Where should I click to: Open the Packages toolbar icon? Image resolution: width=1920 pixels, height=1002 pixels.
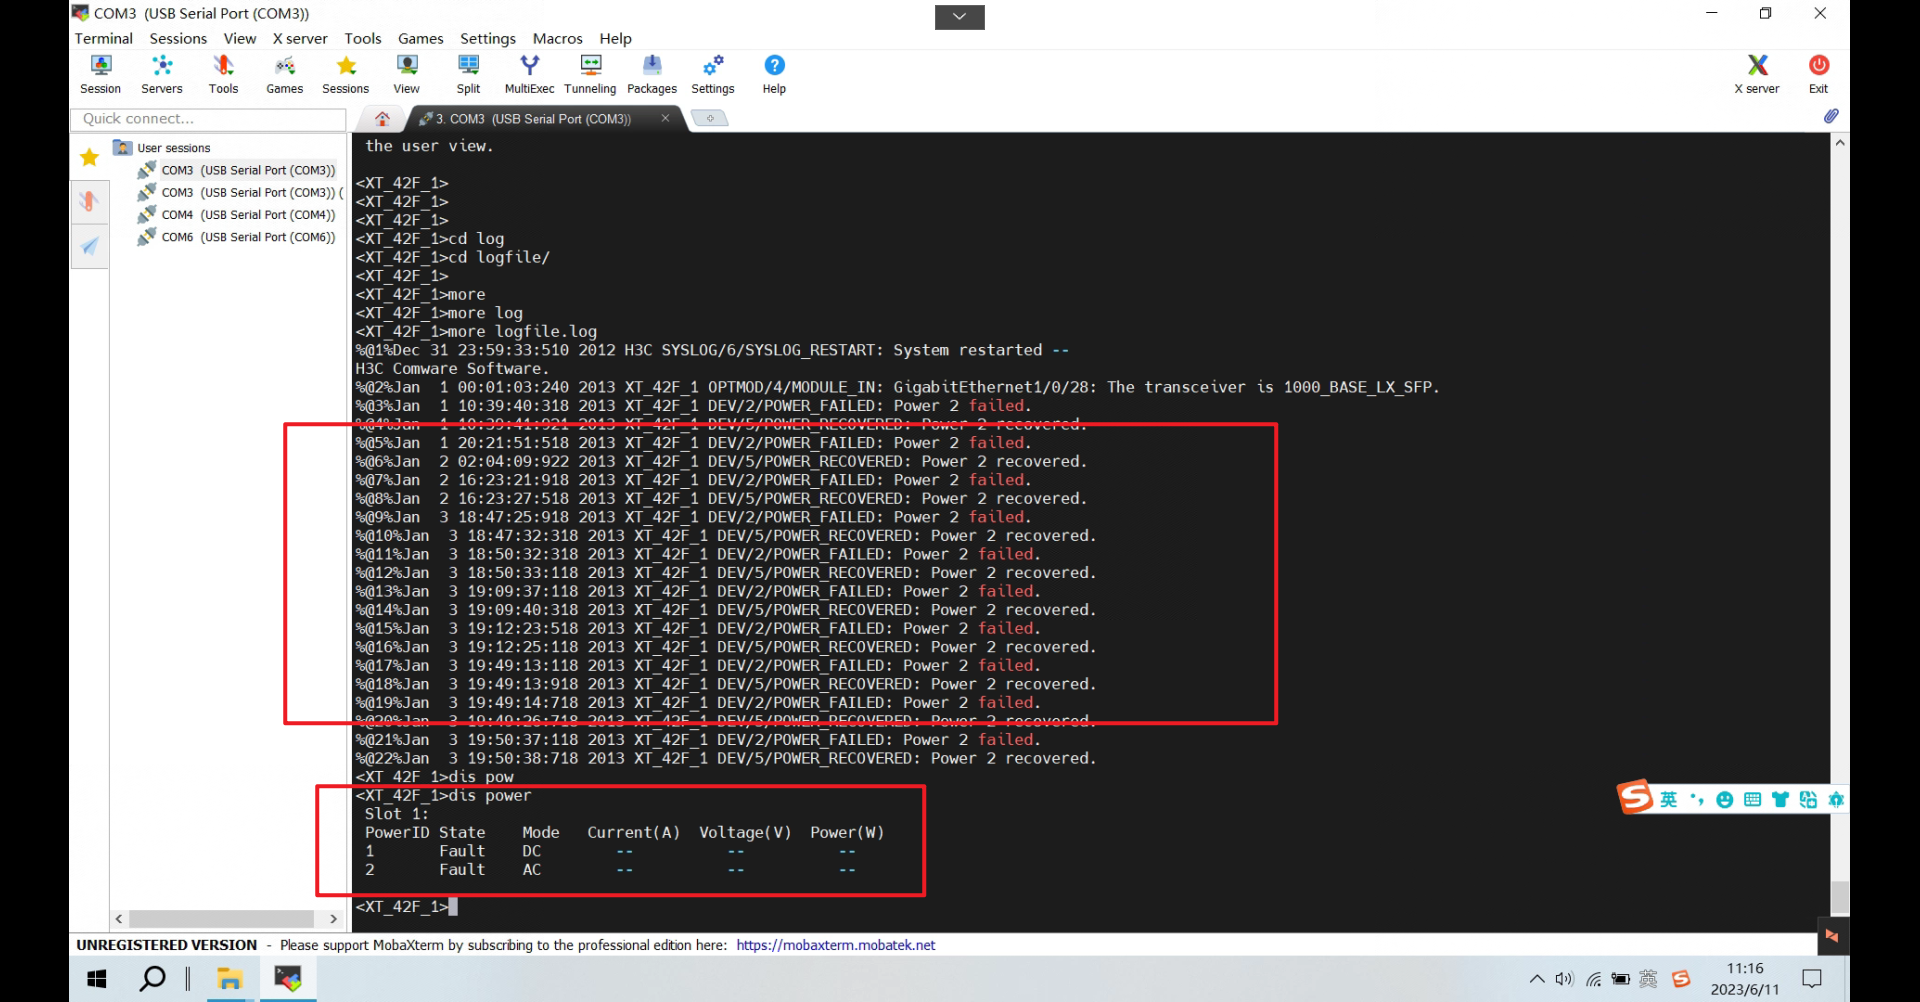tap(652, 75)
